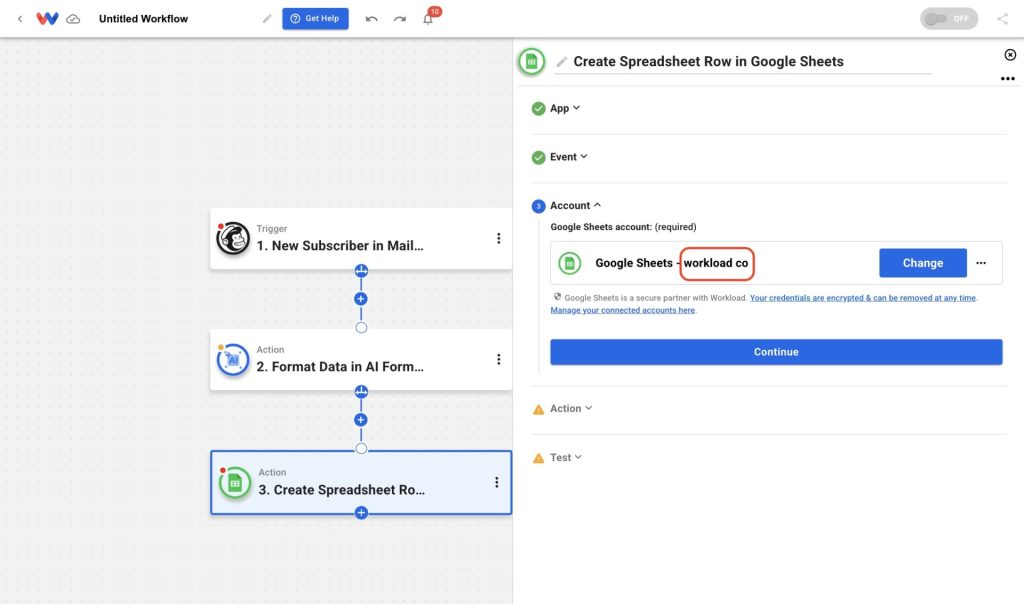The width and height of the screenshot is (1024, 604).
Task: Open the Workload logo home
Action: click(x=47, y=18)
